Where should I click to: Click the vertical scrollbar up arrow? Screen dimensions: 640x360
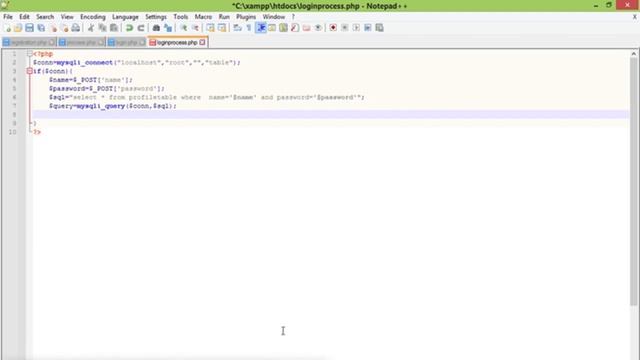point(633,53)
